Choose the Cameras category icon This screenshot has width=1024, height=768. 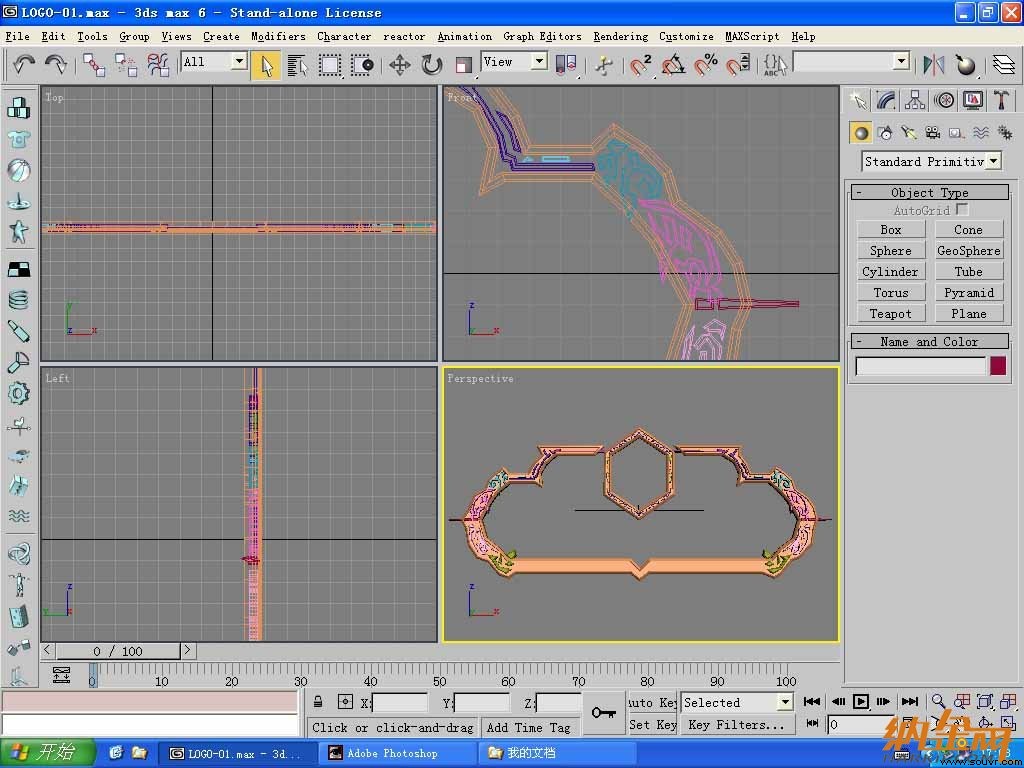tap(933, 133)
